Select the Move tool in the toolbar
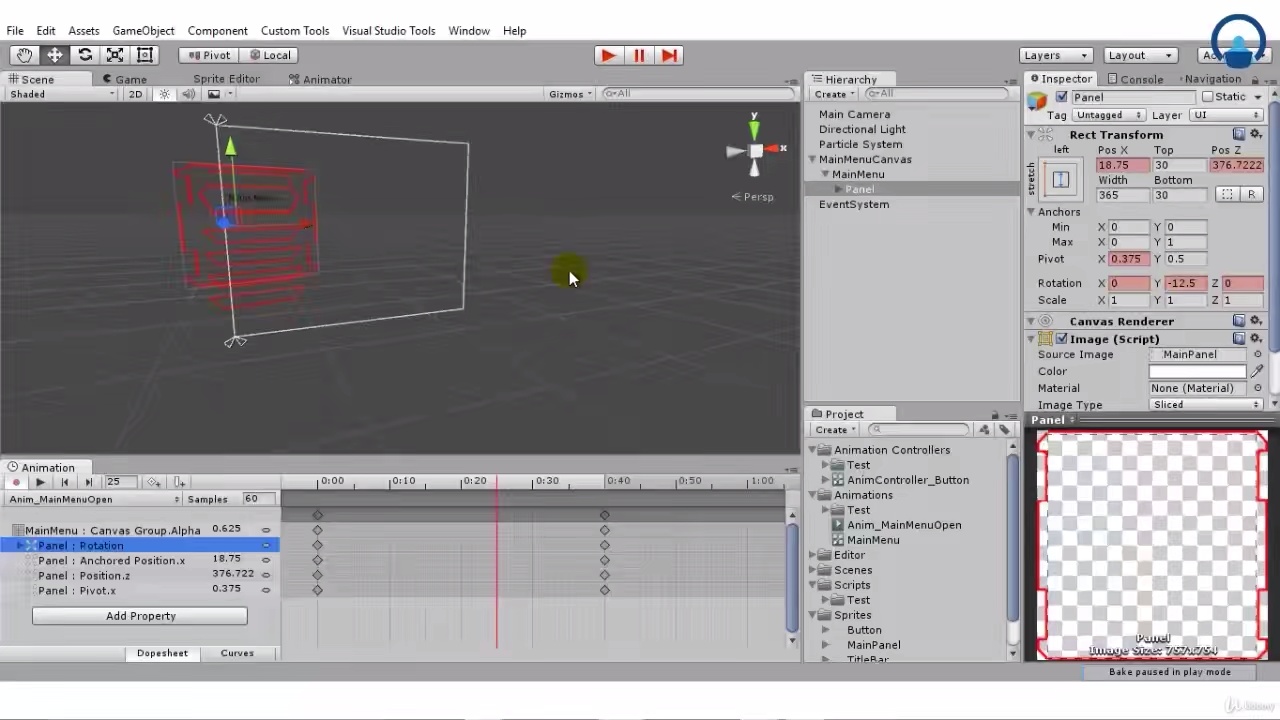The image size is (1280, 720). (x=54, y=55)
